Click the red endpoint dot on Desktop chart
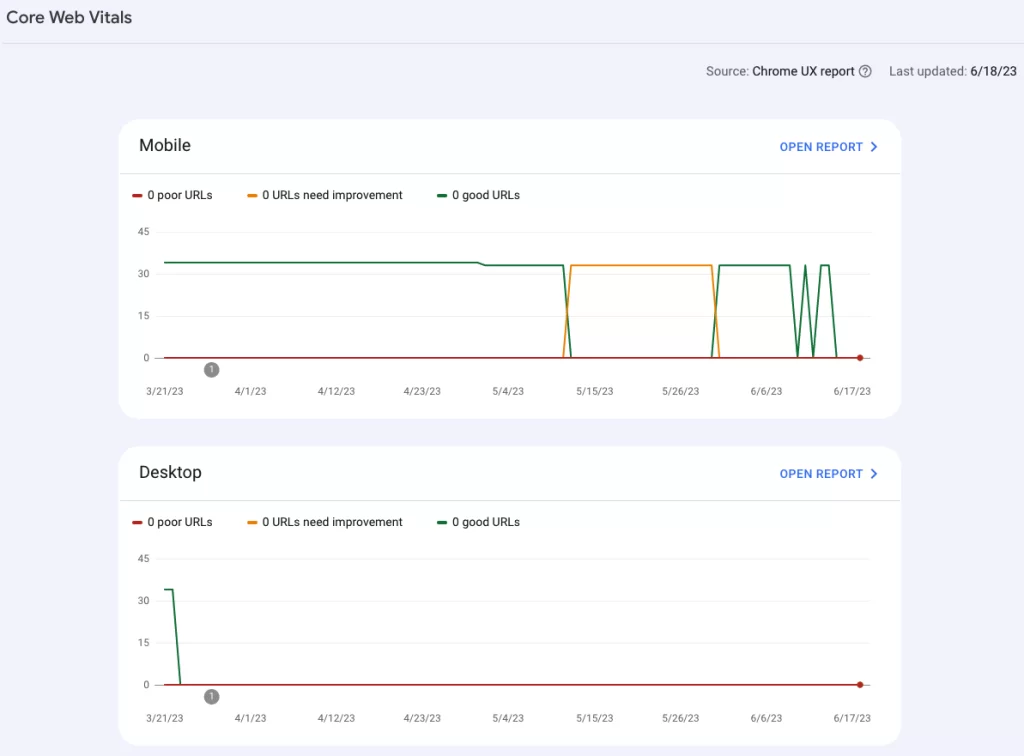The image size is (1024, 756). coord(860,685)
